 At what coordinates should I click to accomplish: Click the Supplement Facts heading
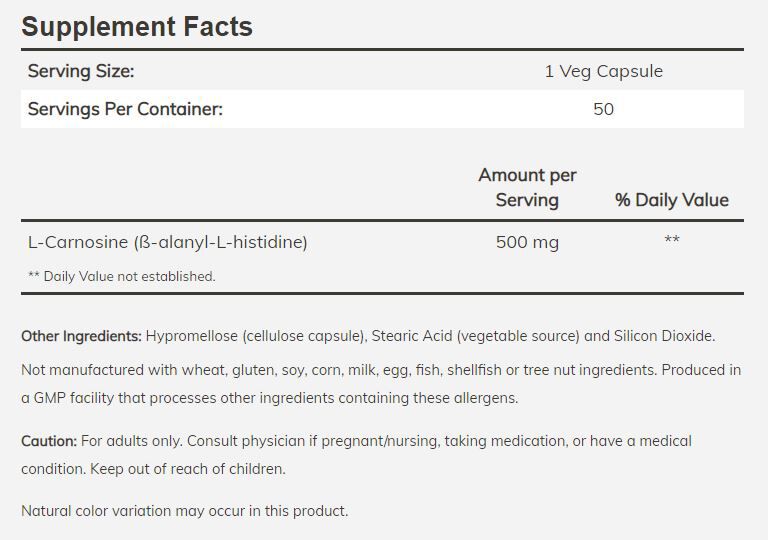(x=137, y=26)
